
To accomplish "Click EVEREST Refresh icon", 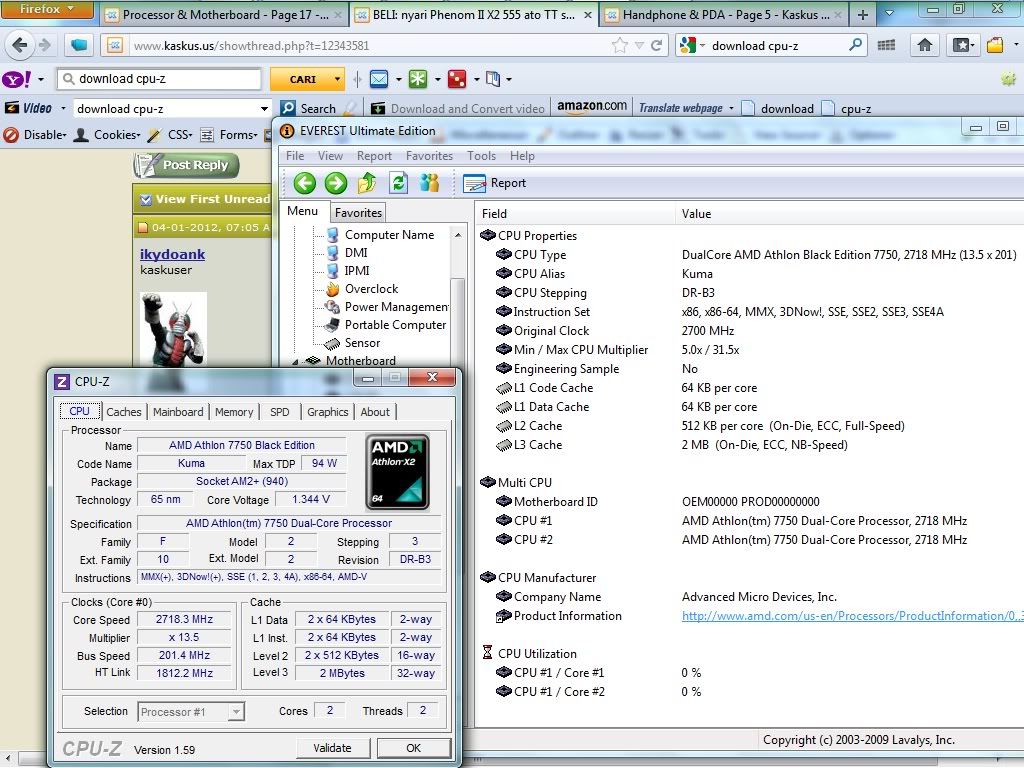I will point(398,183).
